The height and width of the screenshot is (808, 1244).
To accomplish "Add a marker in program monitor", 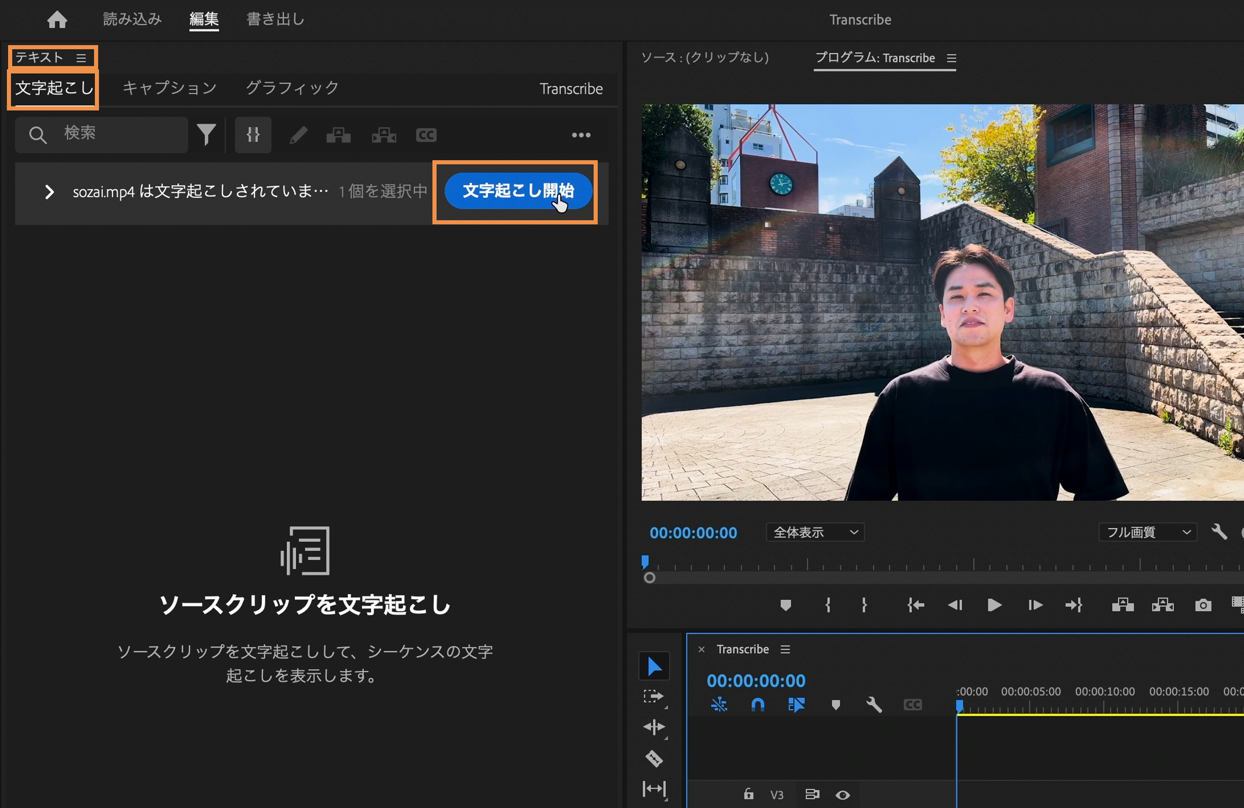I will click(x=786, y=605).
